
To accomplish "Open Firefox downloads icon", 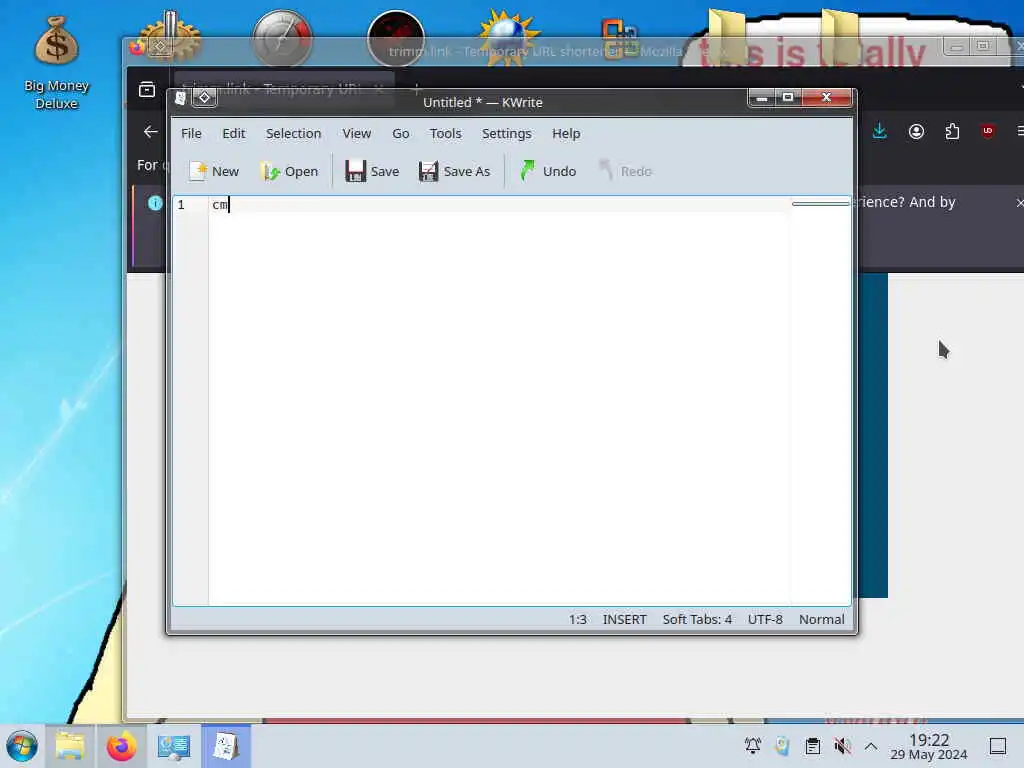I will pos(880,131).
